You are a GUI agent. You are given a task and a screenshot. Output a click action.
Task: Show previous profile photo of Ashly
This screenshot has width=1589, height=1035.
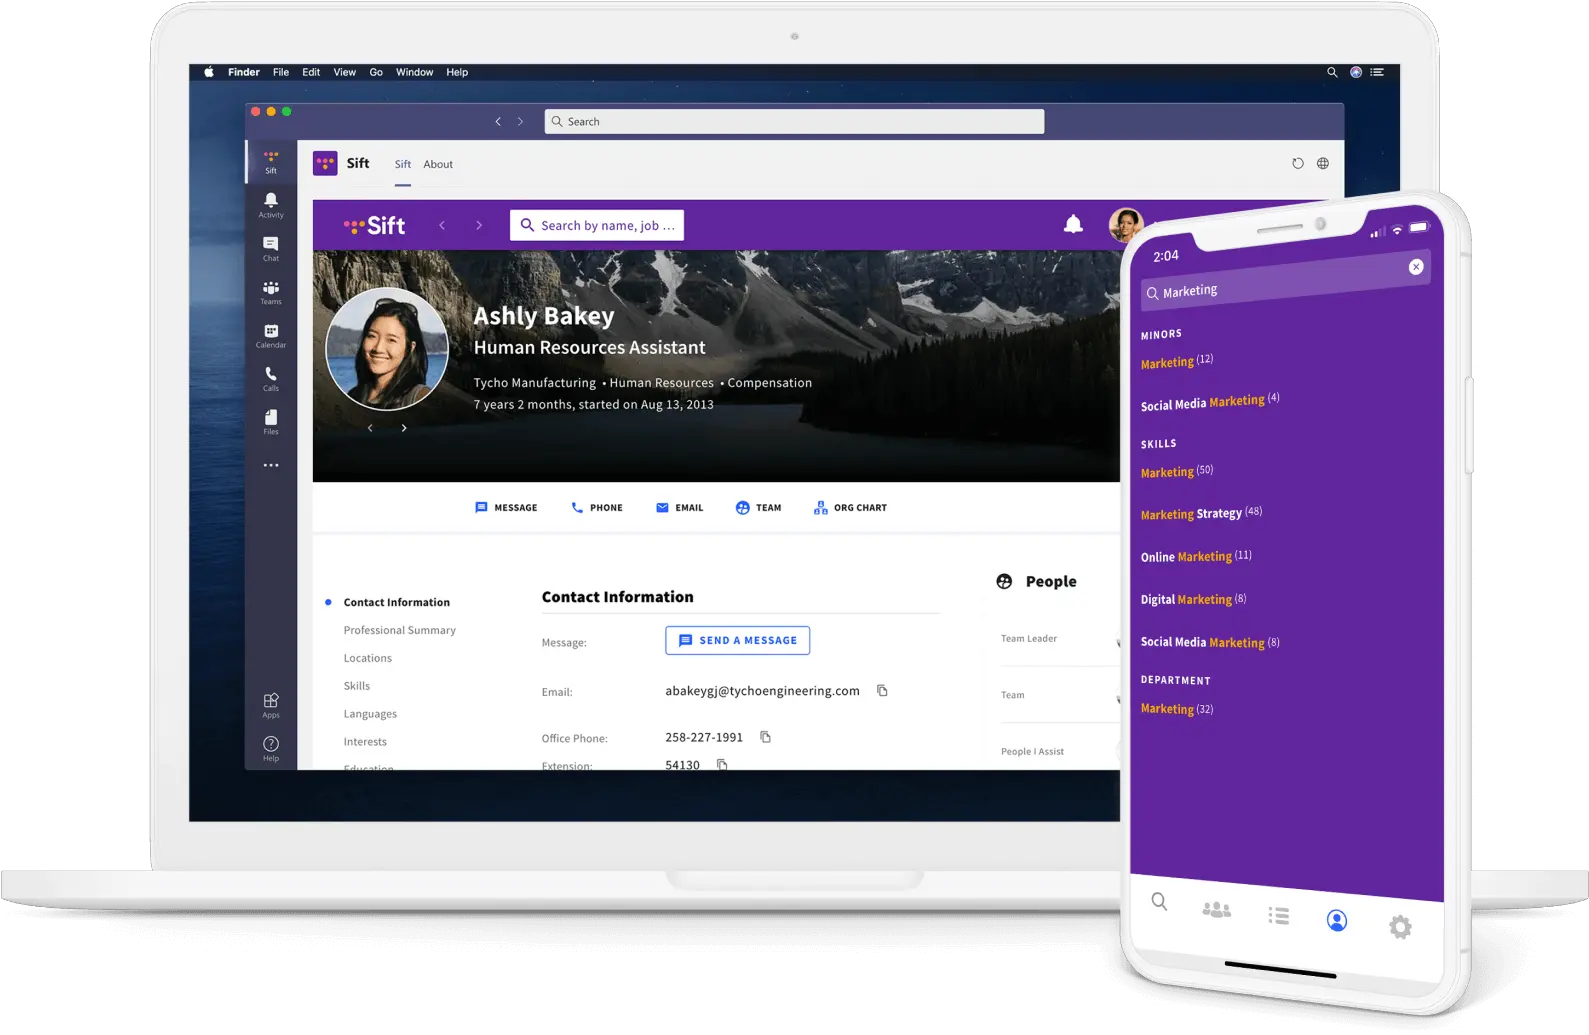coord(370,428)
